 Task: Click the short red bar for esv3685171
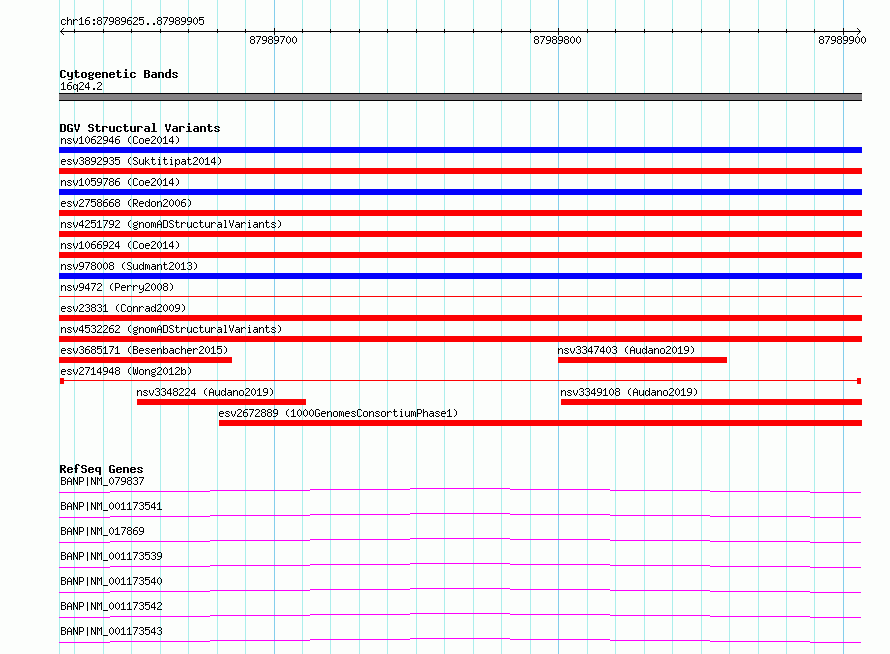pos(145,360)
